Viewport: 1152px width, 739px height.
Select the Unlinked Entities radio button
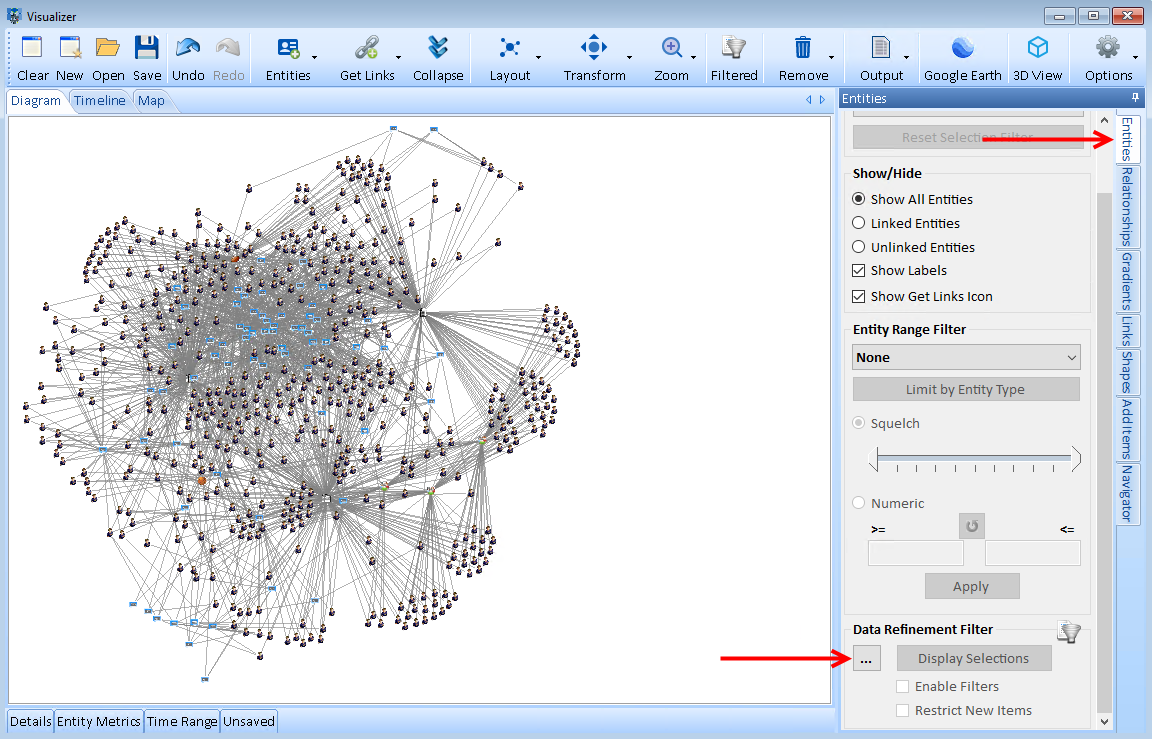coord(859,247)
